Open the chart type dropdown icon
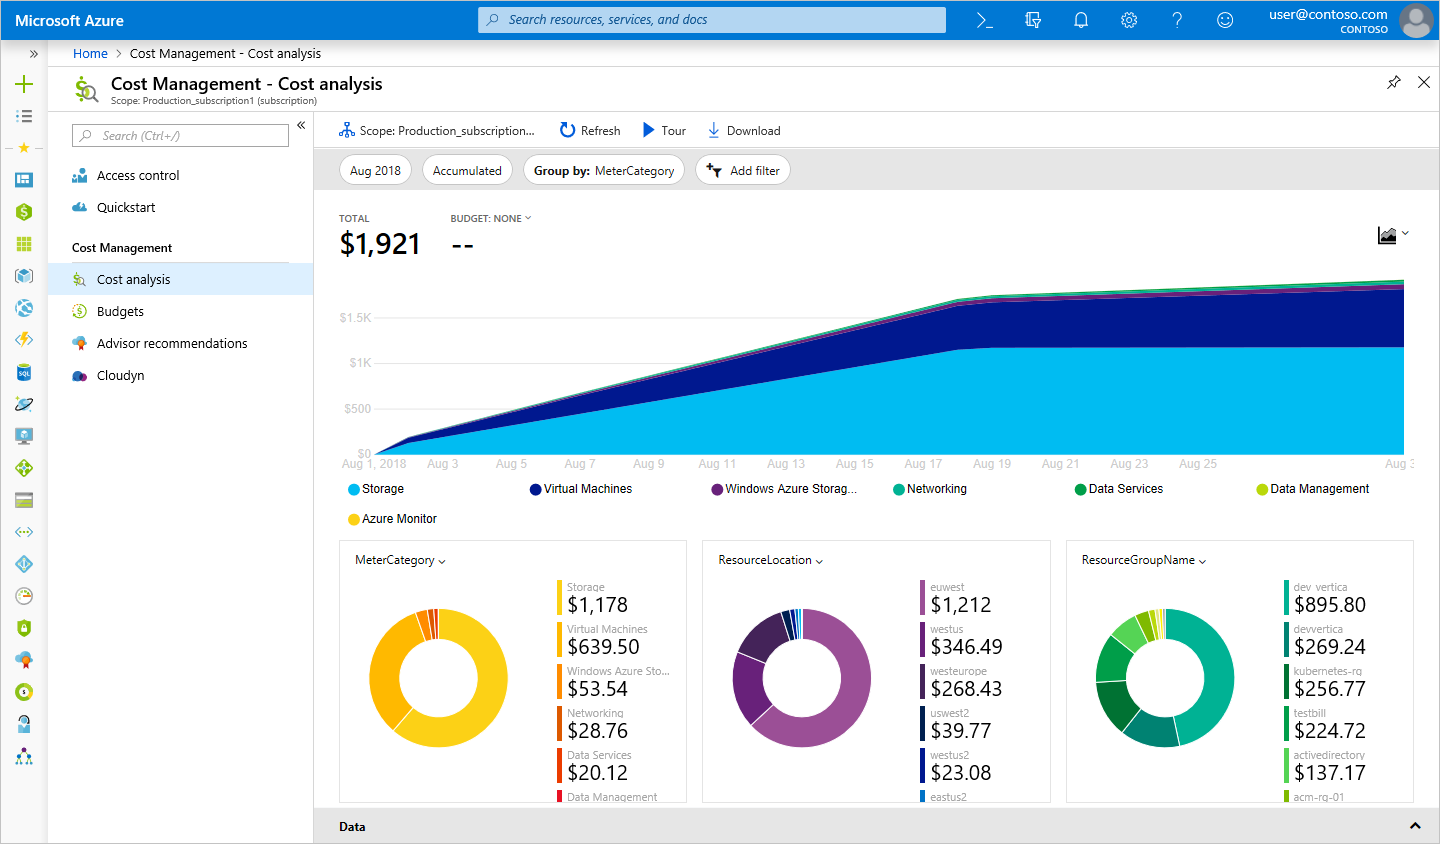Image resolution: width=1440 pixels, height=844 pixels. (x=1393, y=235)
